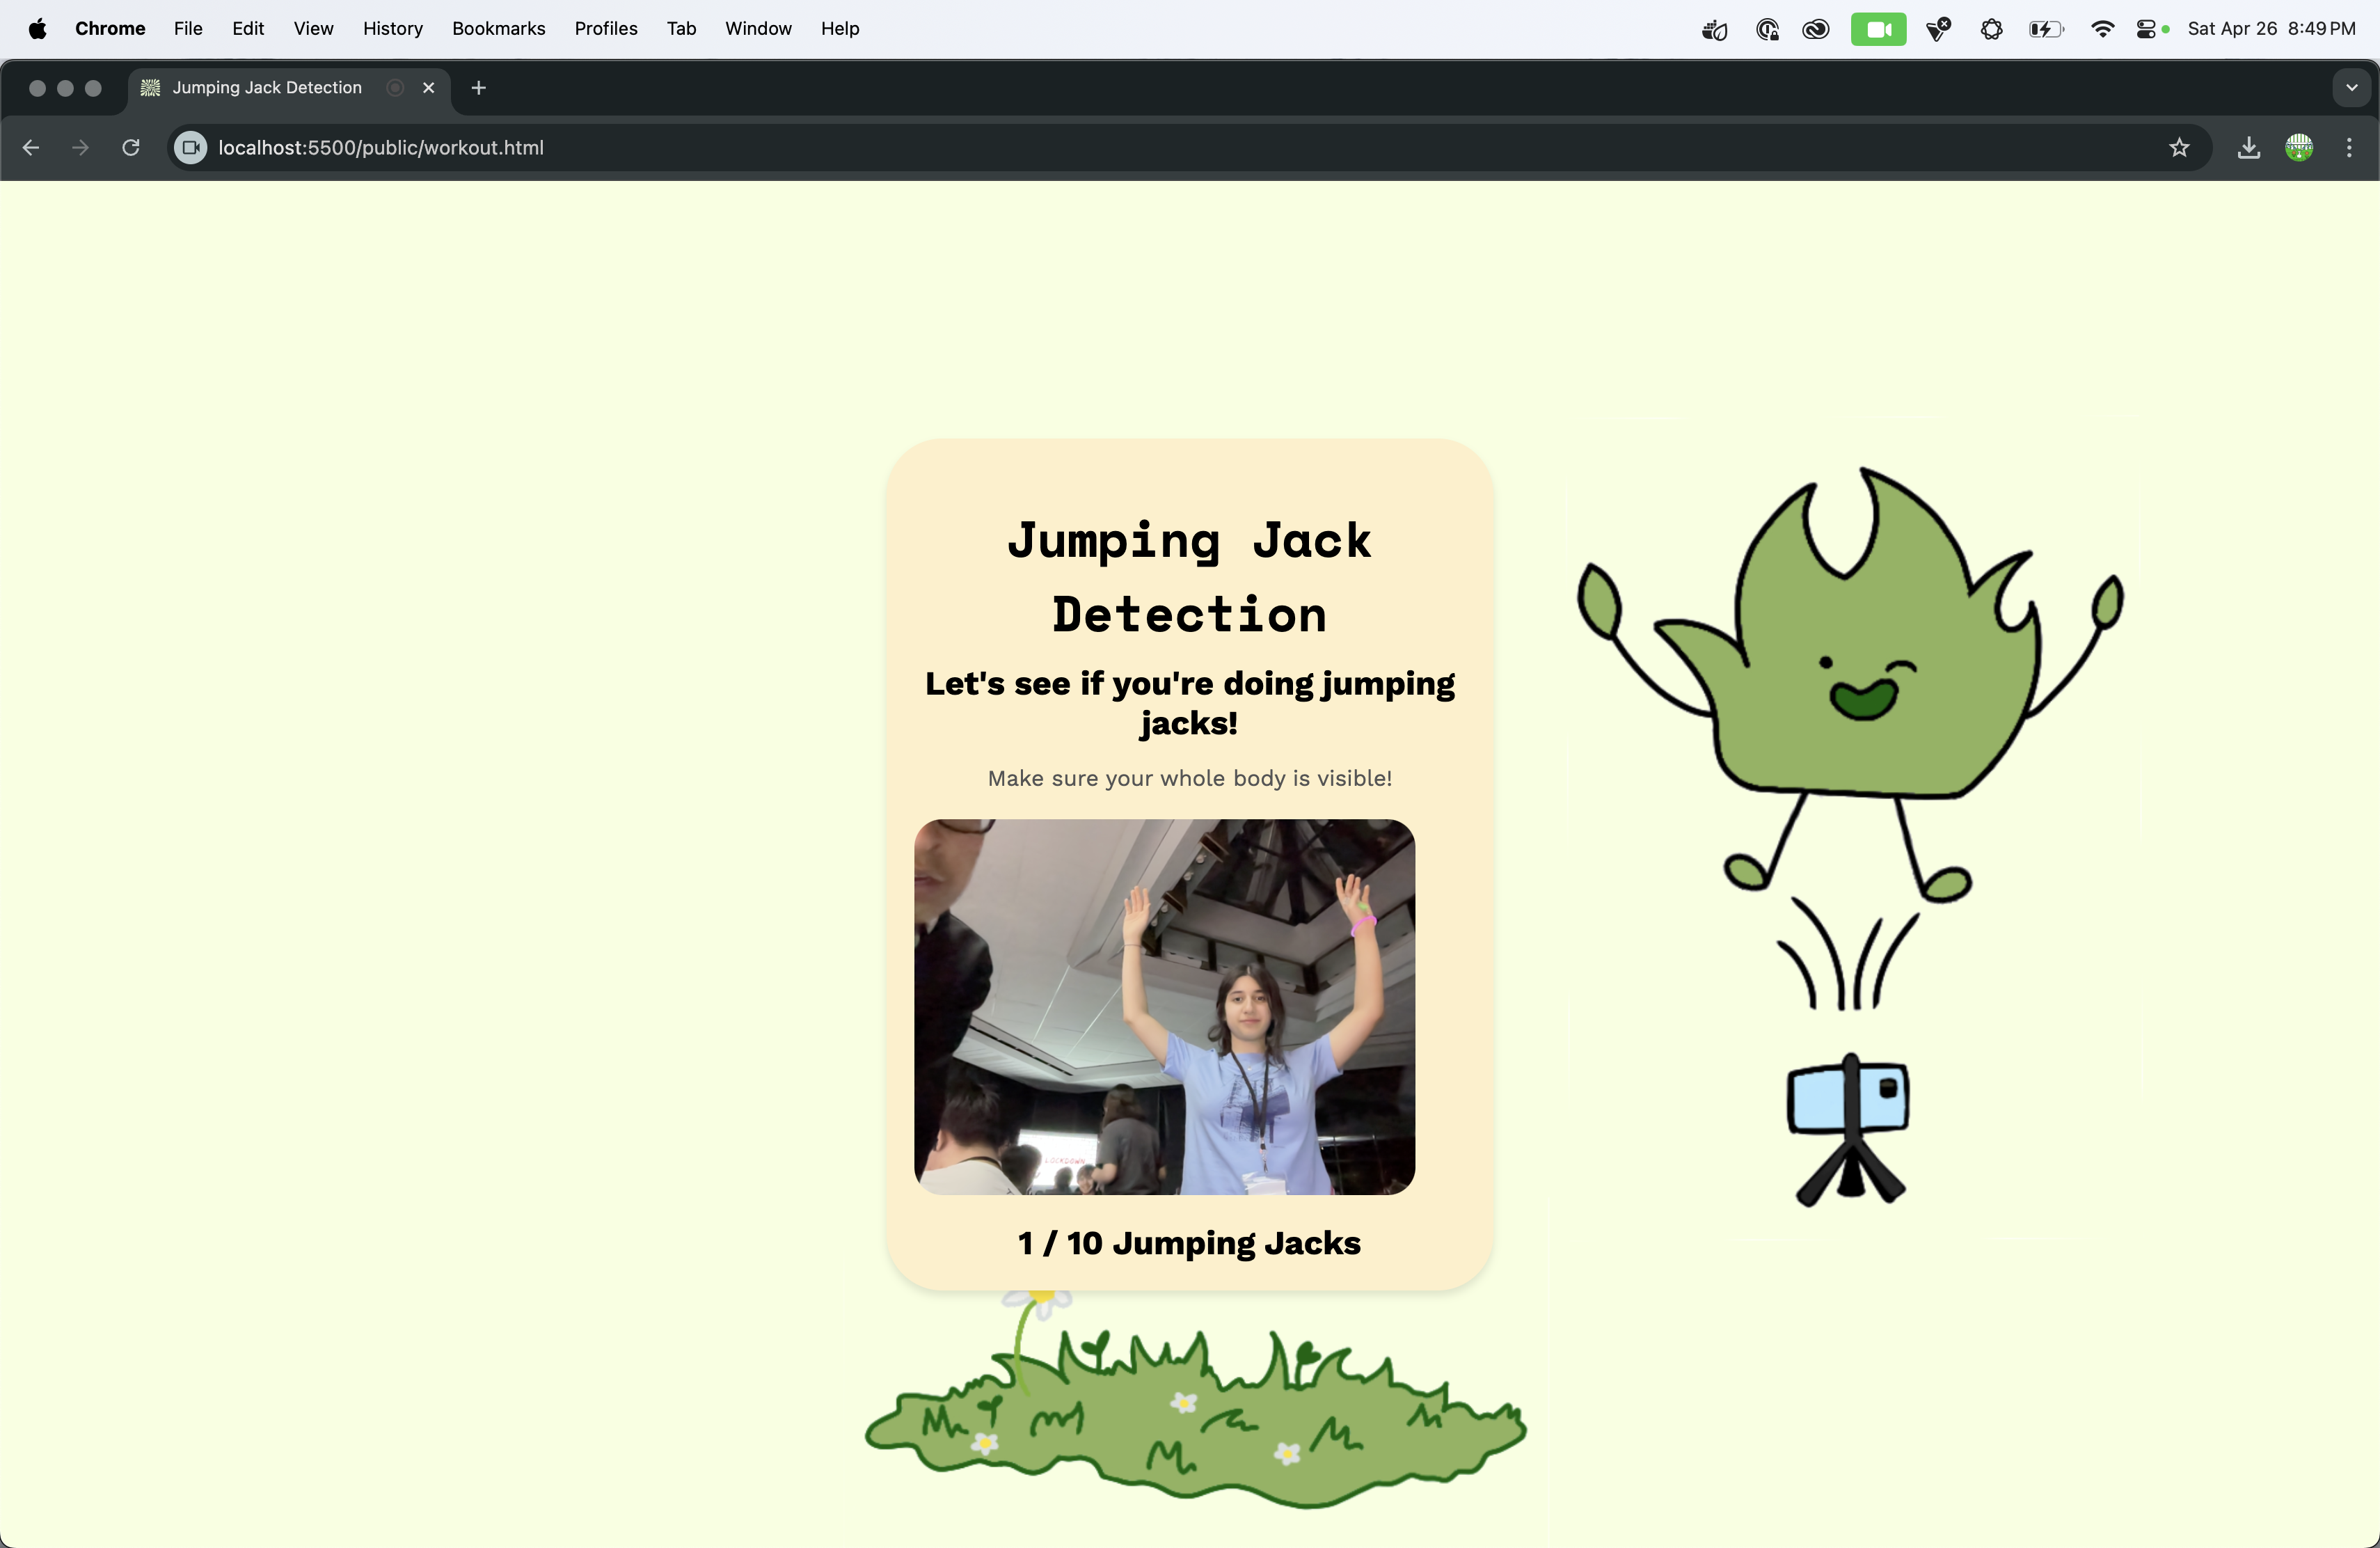Open the History menu

click(392, 29)
